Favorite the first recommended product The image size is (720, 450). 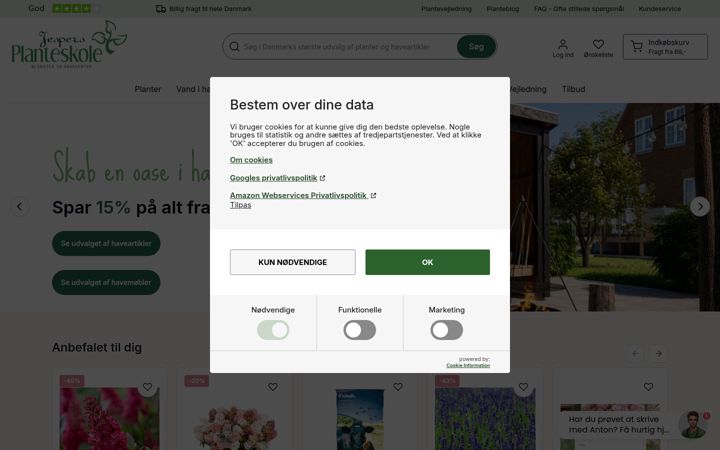147,387
